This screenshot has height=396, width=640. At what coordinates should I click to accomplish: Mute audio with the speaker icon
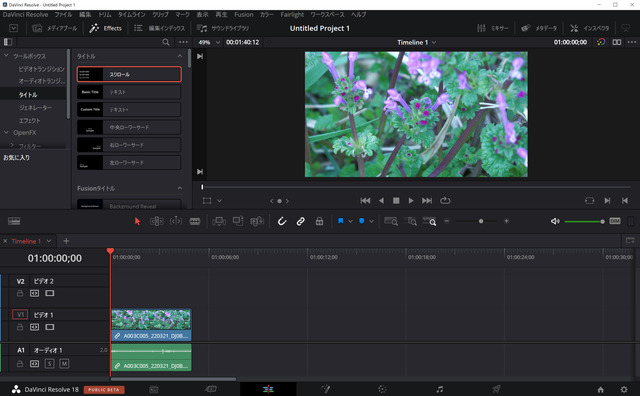click(x=555, y=221)
